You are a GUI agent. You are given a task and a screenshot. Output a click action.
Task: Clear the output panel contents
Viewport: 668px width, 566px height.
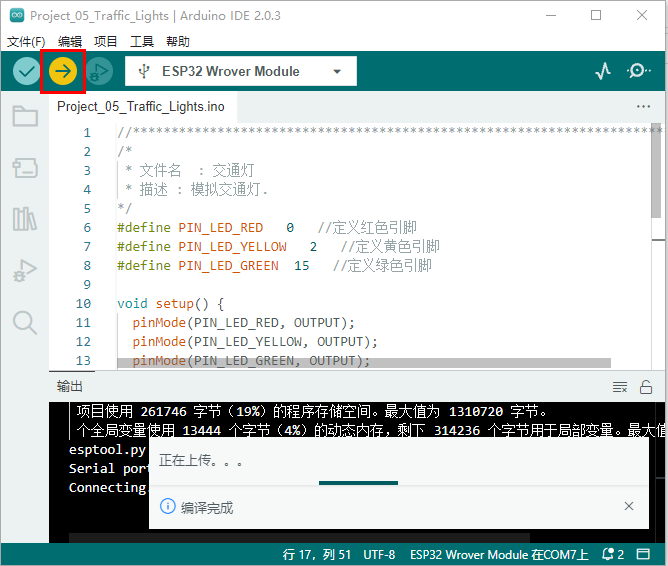[620, 387]
